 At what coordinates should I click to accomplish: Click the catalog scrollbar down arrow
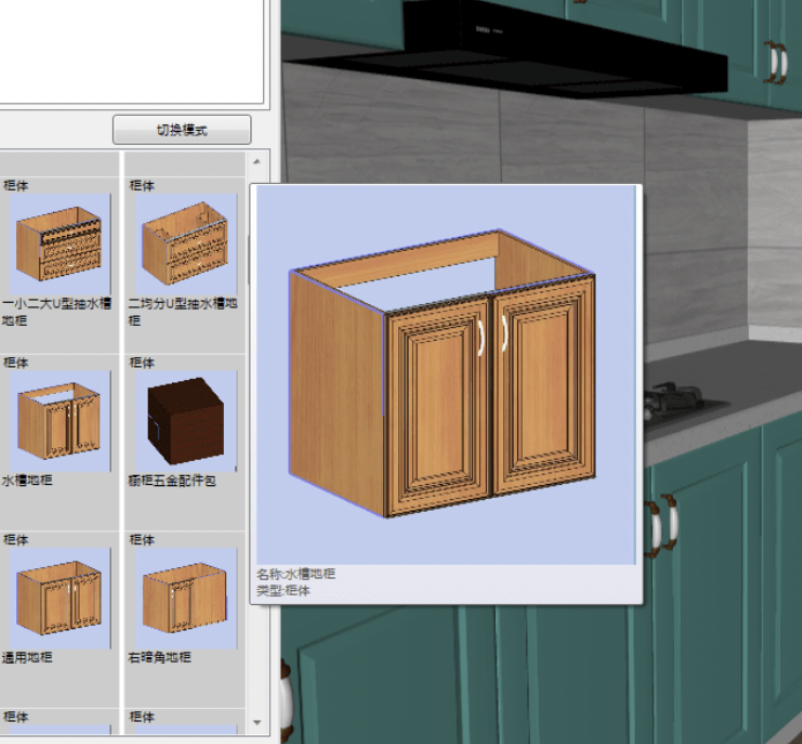(257, 722)
